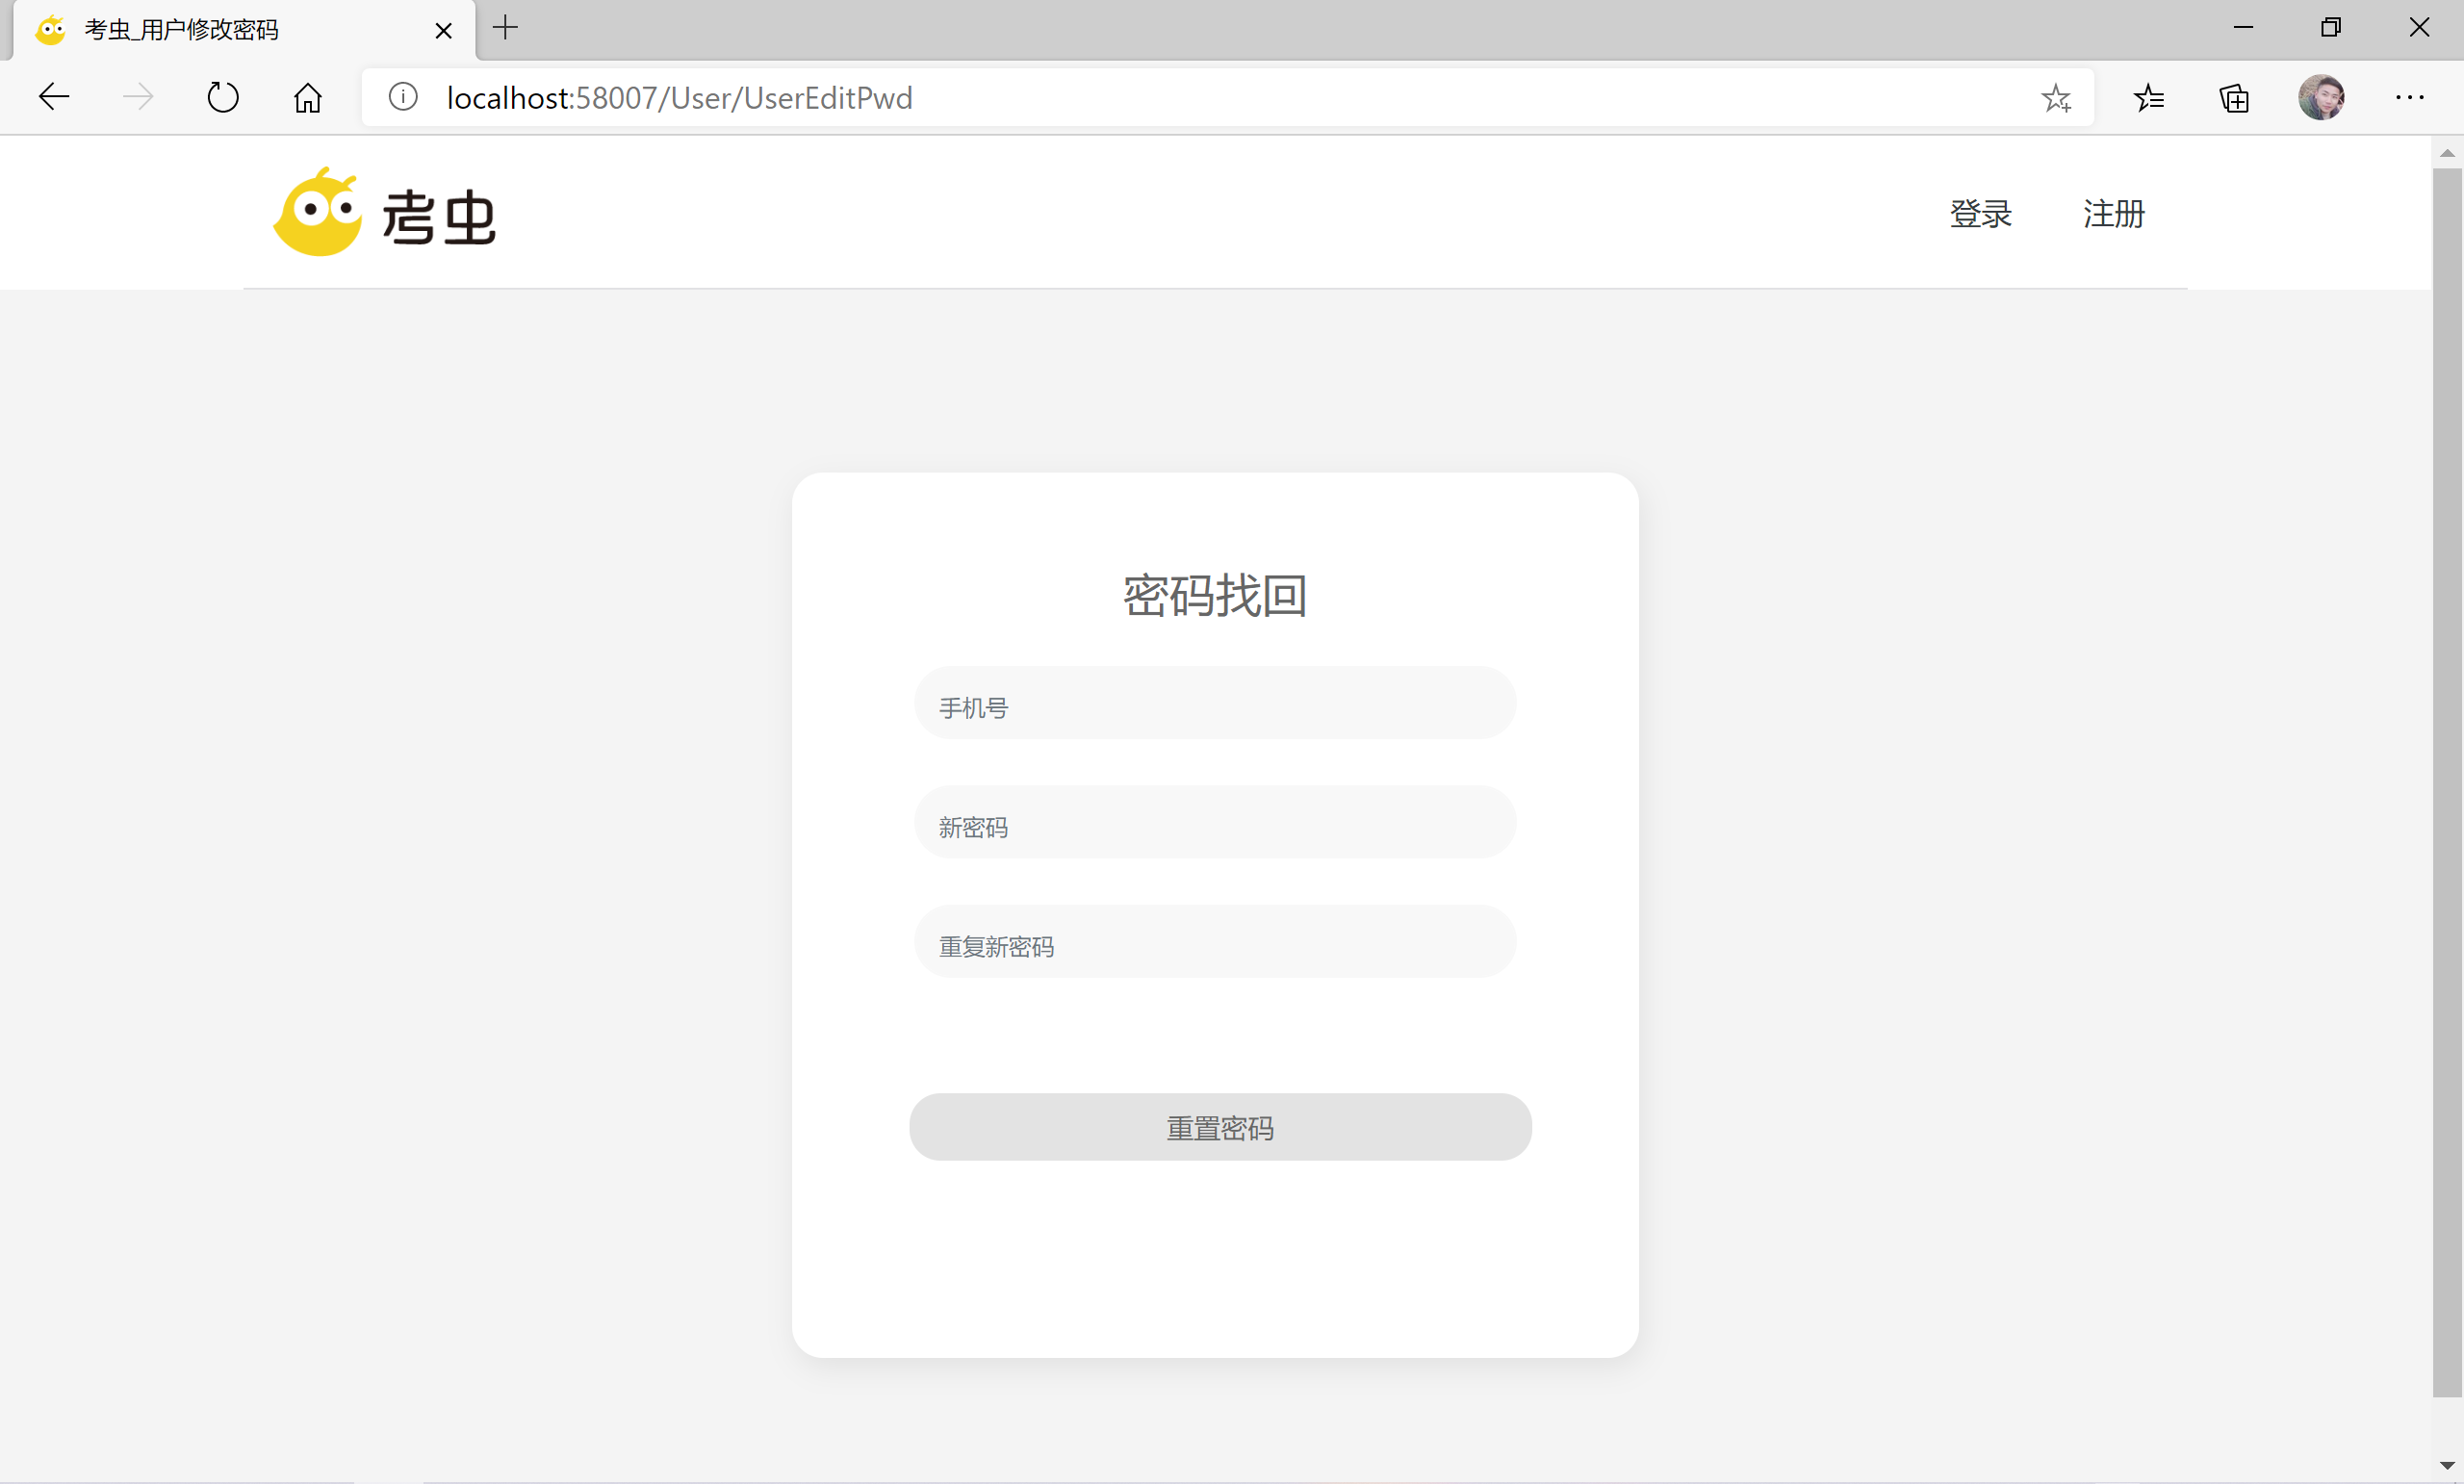View site information icon in address bar
The width and height of the screenshot is (2464, 1484).
(x=403, y=97)
